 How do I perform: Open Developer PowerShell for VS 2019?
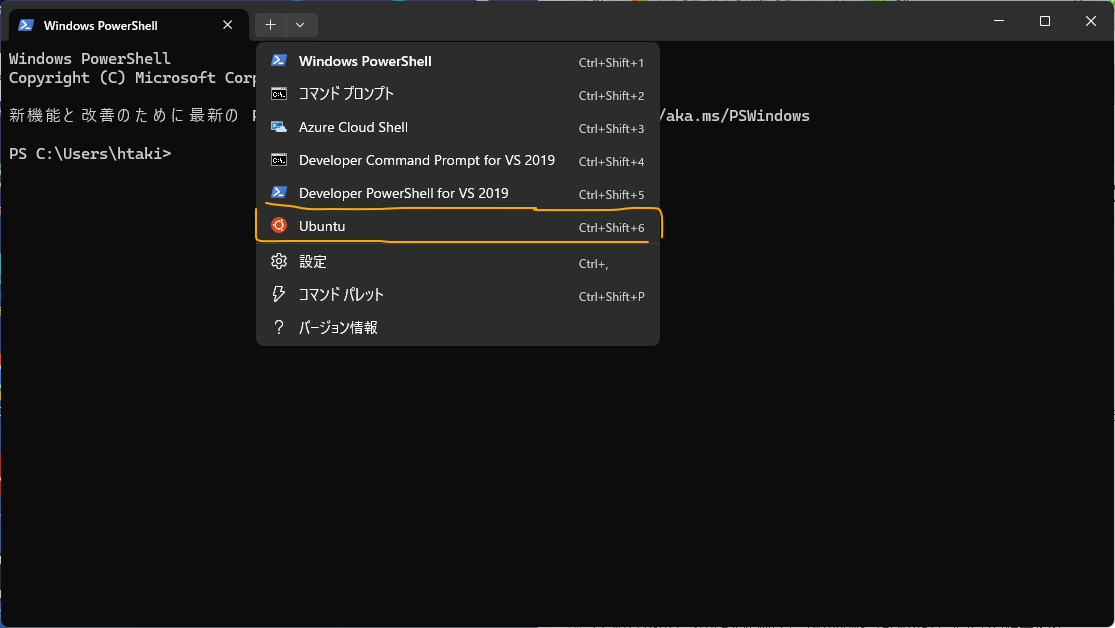point(458,193)
